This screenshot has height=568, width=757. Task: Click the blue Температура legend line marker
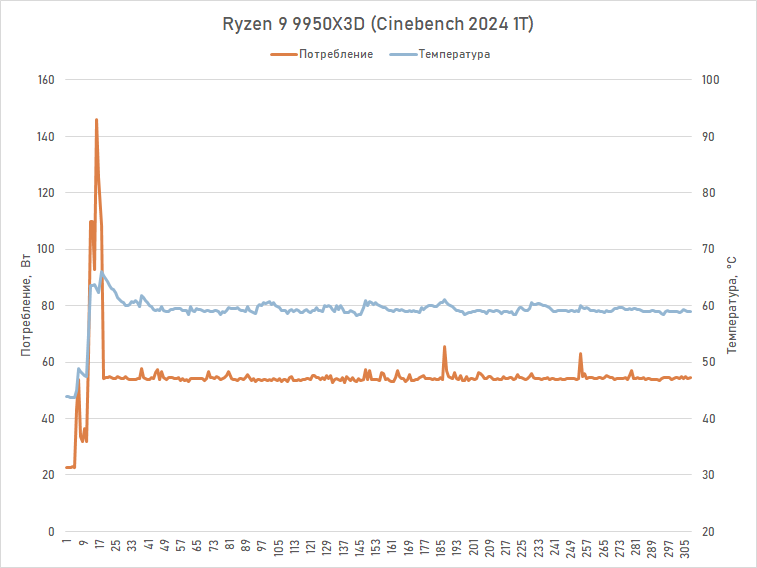click(x=403, y=54)
